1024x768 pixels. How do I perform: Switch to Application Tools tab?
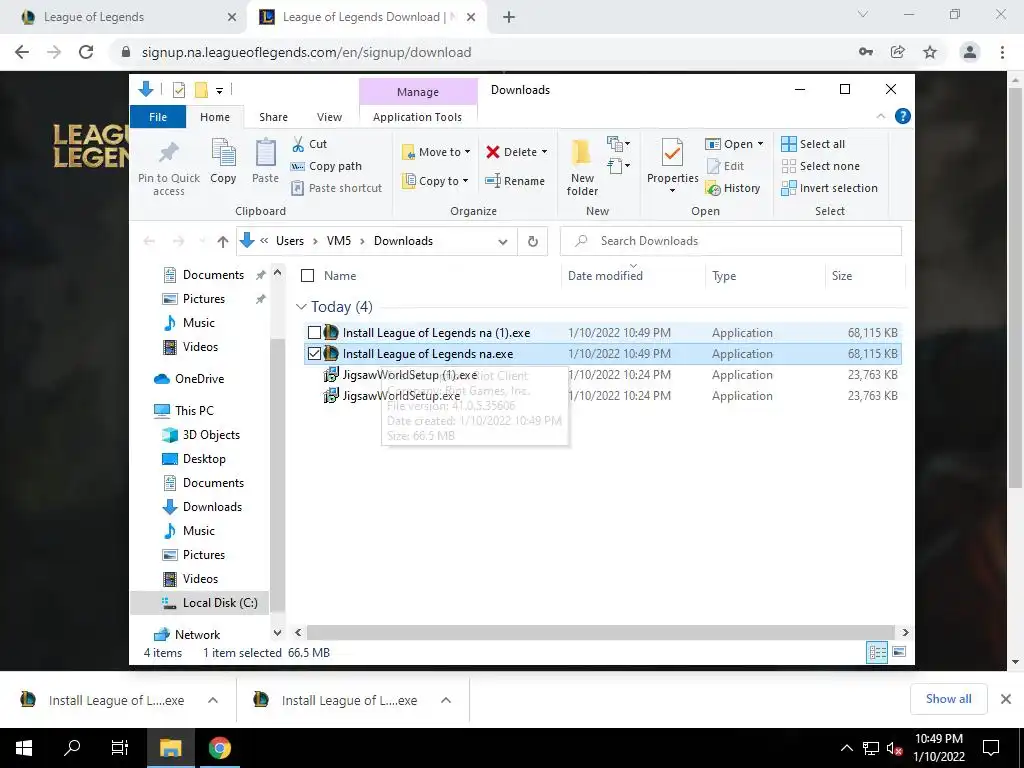click(417, 117)
